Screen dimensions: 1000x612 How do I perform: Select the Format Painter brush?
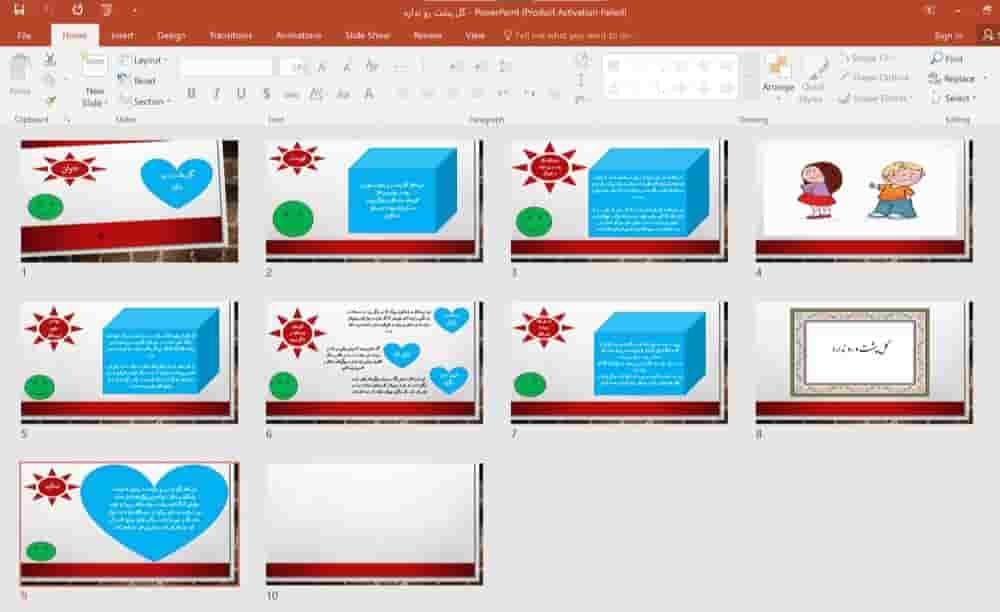(x=50, y=99)
